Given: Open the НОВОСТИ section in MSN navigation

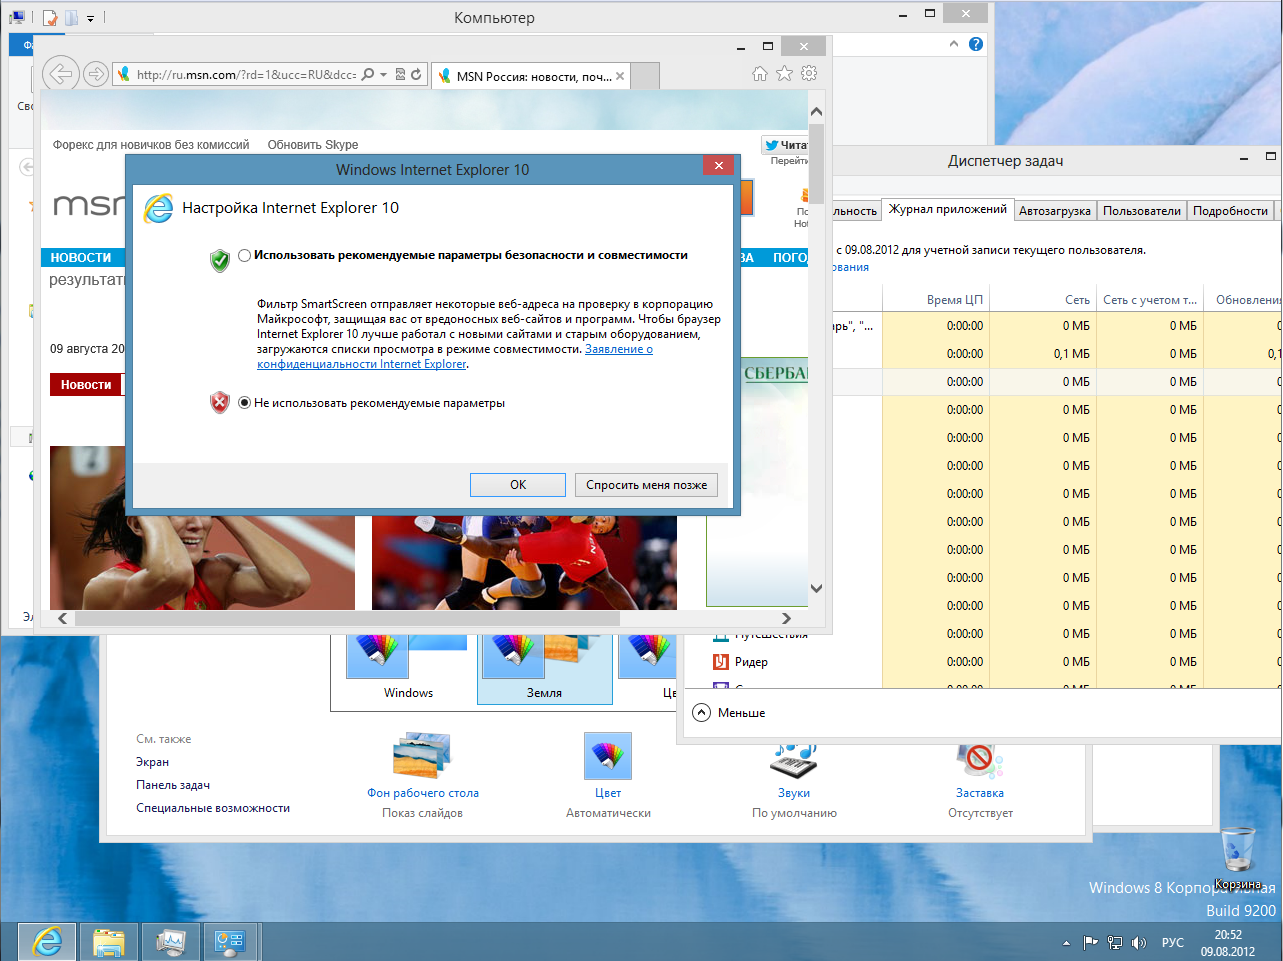Looking at the screenshot, I should (81, 258).
